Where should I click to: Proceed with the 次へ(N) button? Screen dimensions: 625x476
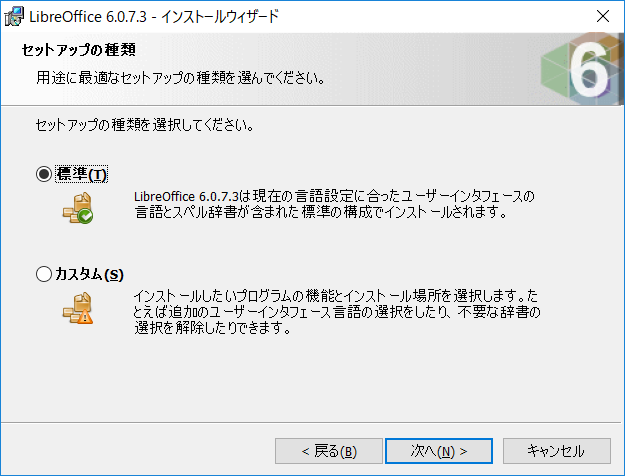[x=439, y=451]
